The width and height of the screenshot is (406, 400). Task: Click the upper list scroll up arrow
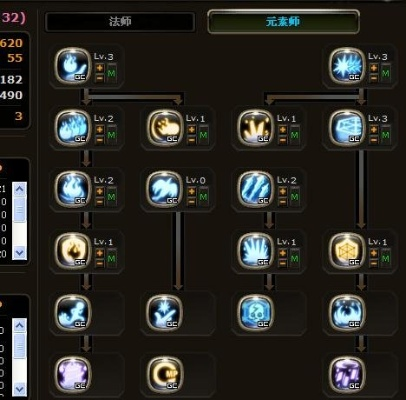pos(19,189)
